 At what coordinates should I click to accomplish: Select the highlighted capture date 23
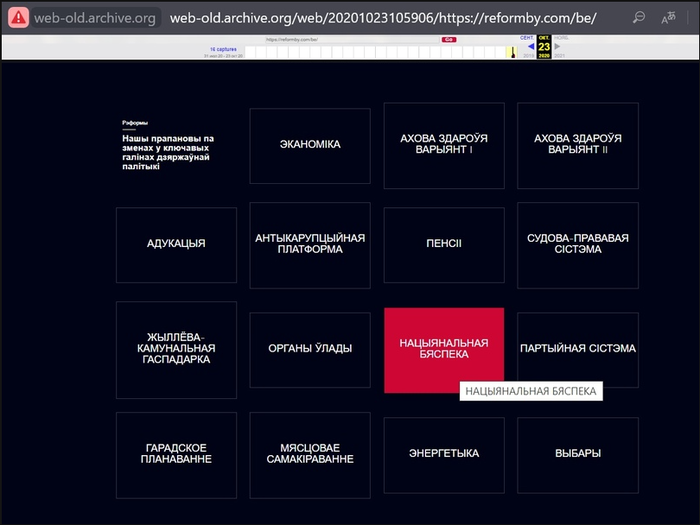pos(543,46)
